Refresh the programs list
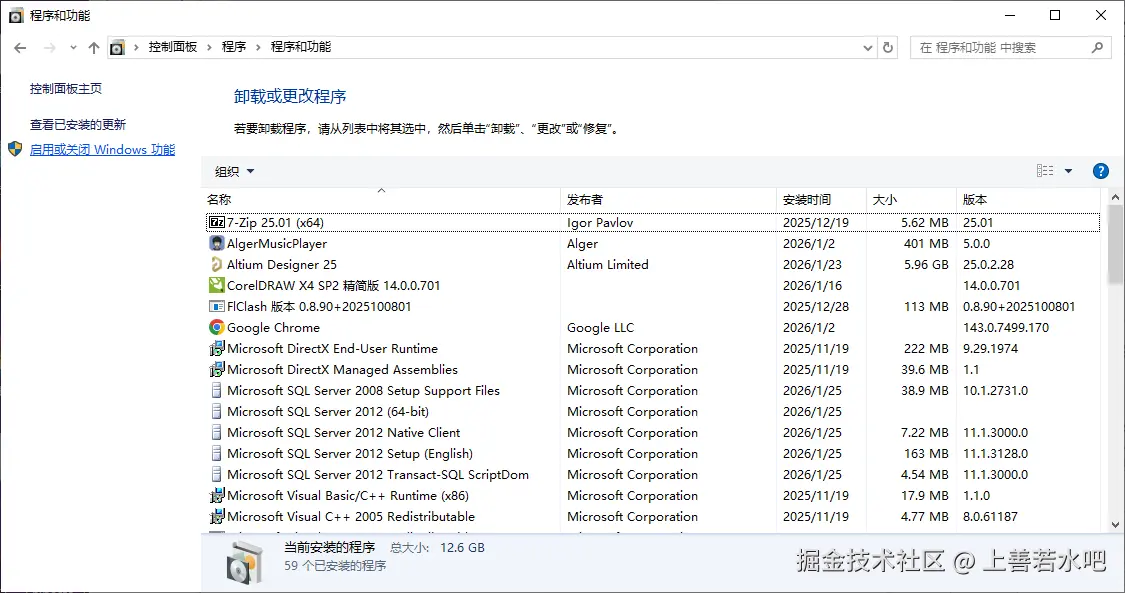The image size is (1125, 593). click(x=888, y=47)
